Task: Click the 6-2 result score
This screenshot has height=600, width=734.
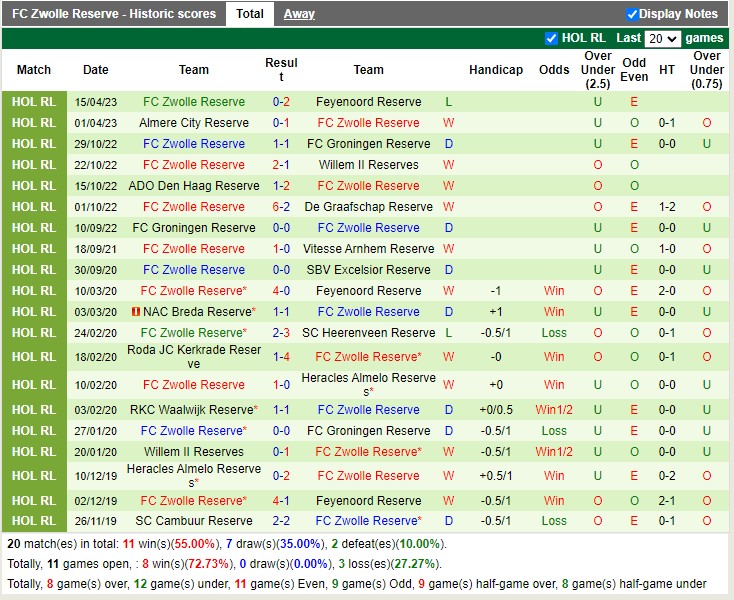Action: [281, 206]
